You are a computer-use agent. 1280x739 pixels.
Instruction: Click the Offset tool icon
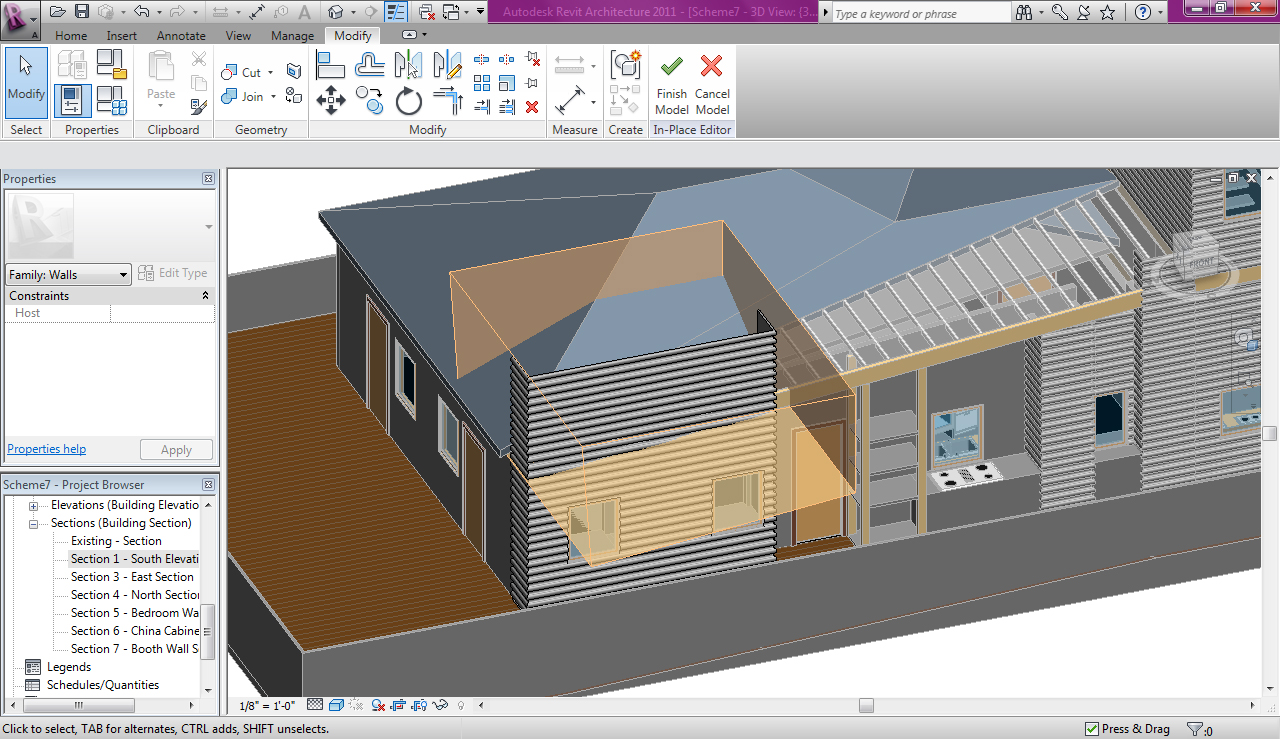pos(370,66)
